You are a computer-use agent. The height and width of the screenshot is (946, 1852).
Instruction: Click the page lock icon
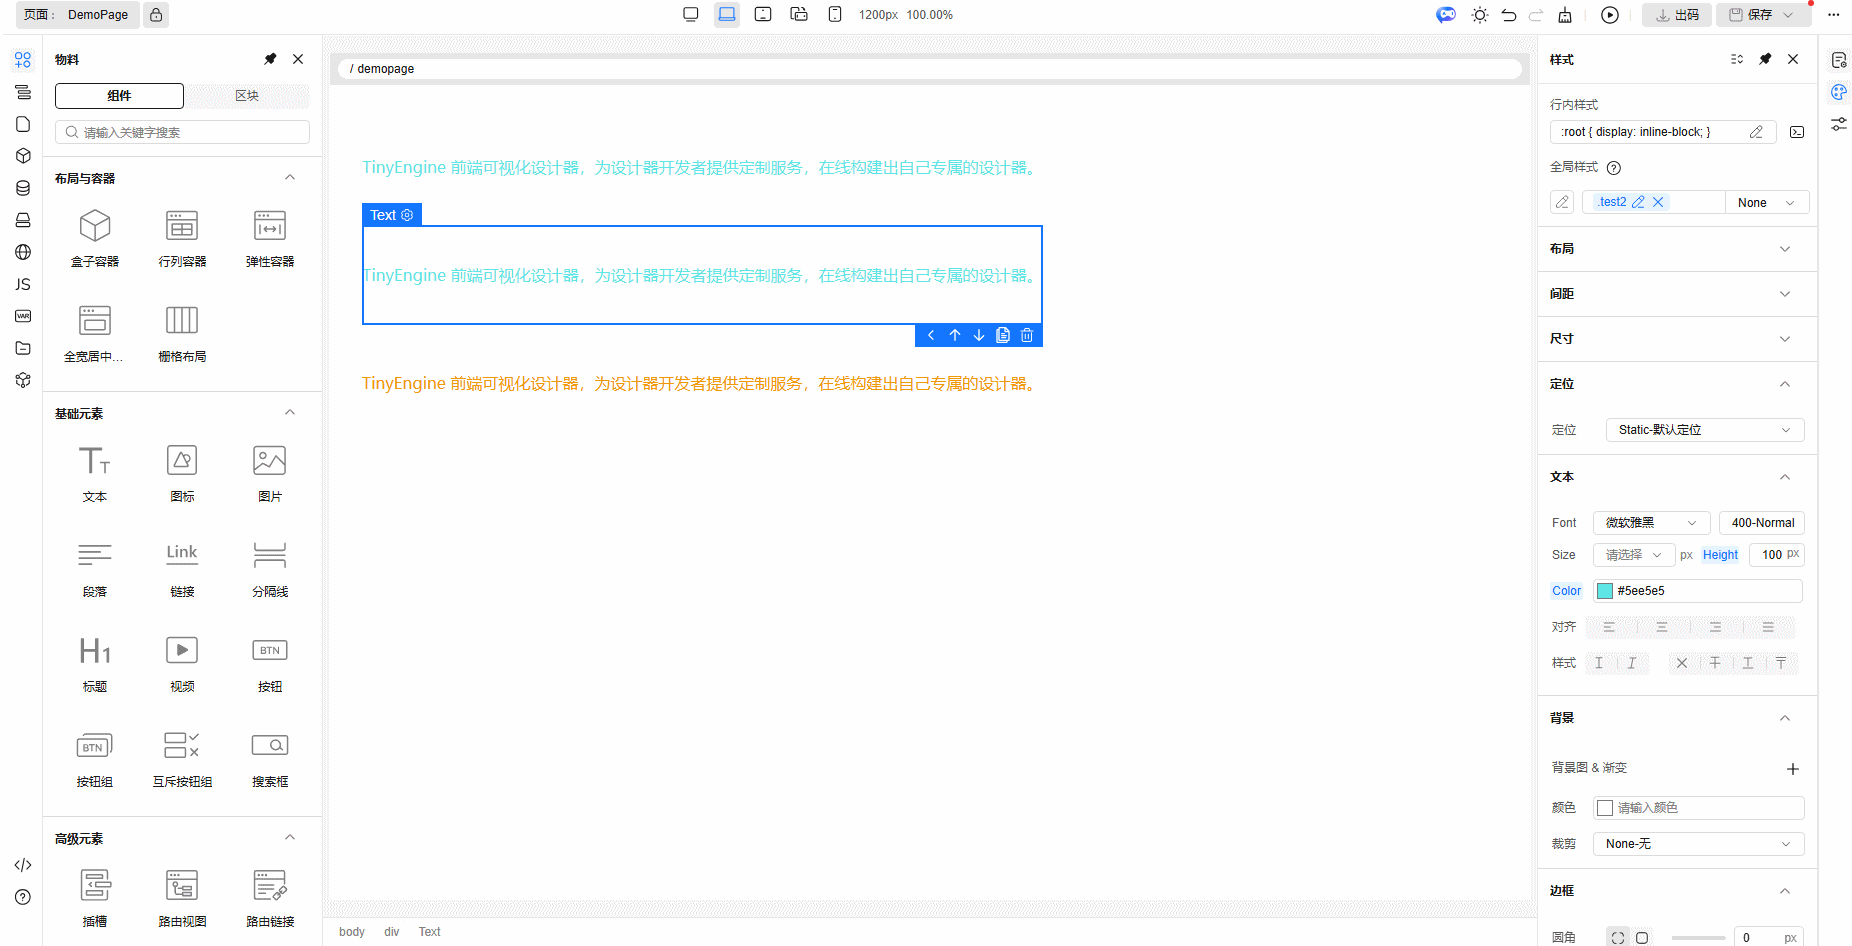[156, 15]
